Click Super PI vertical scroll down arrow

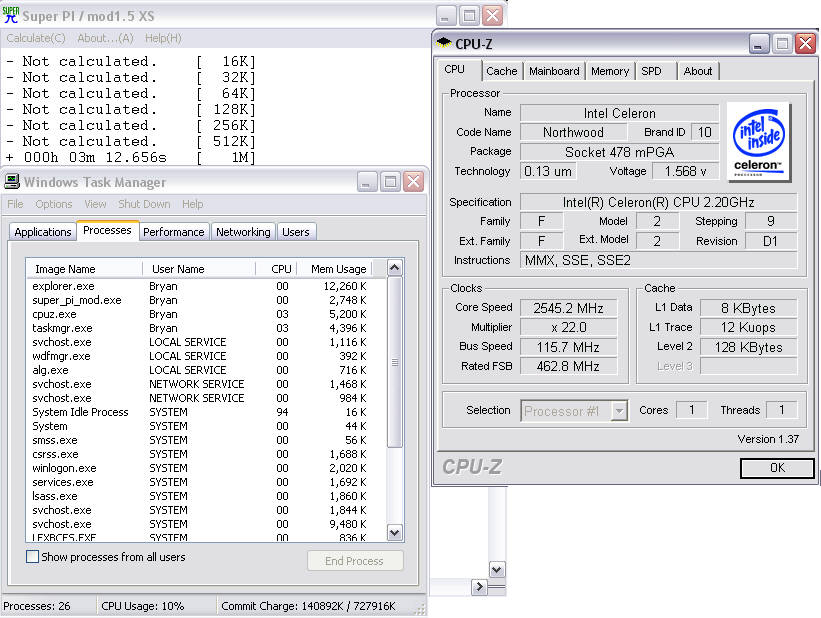coord(497,569)
